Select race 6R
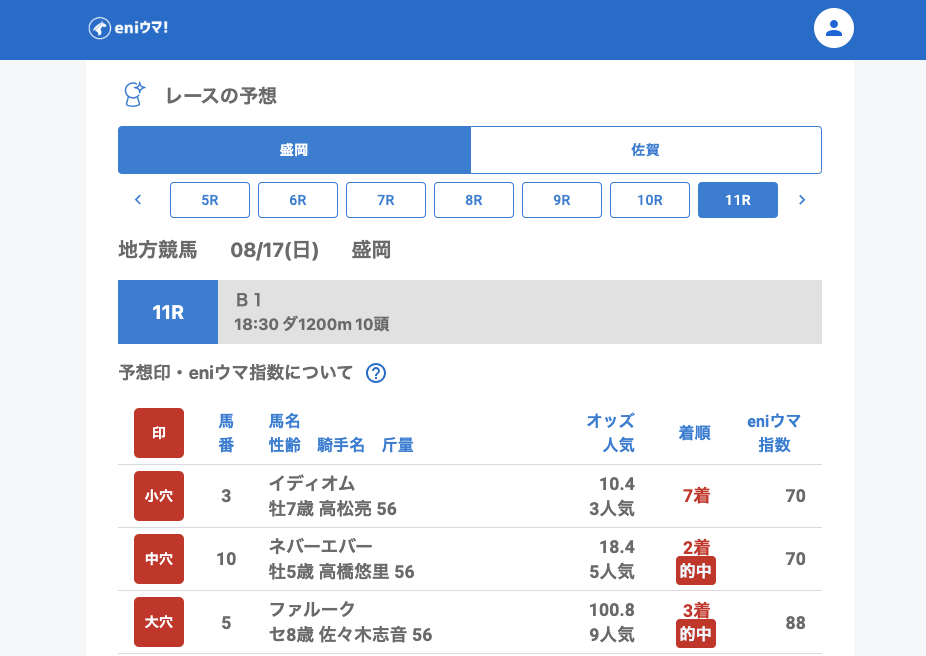926x656 pixels. [x=298, y=200]
